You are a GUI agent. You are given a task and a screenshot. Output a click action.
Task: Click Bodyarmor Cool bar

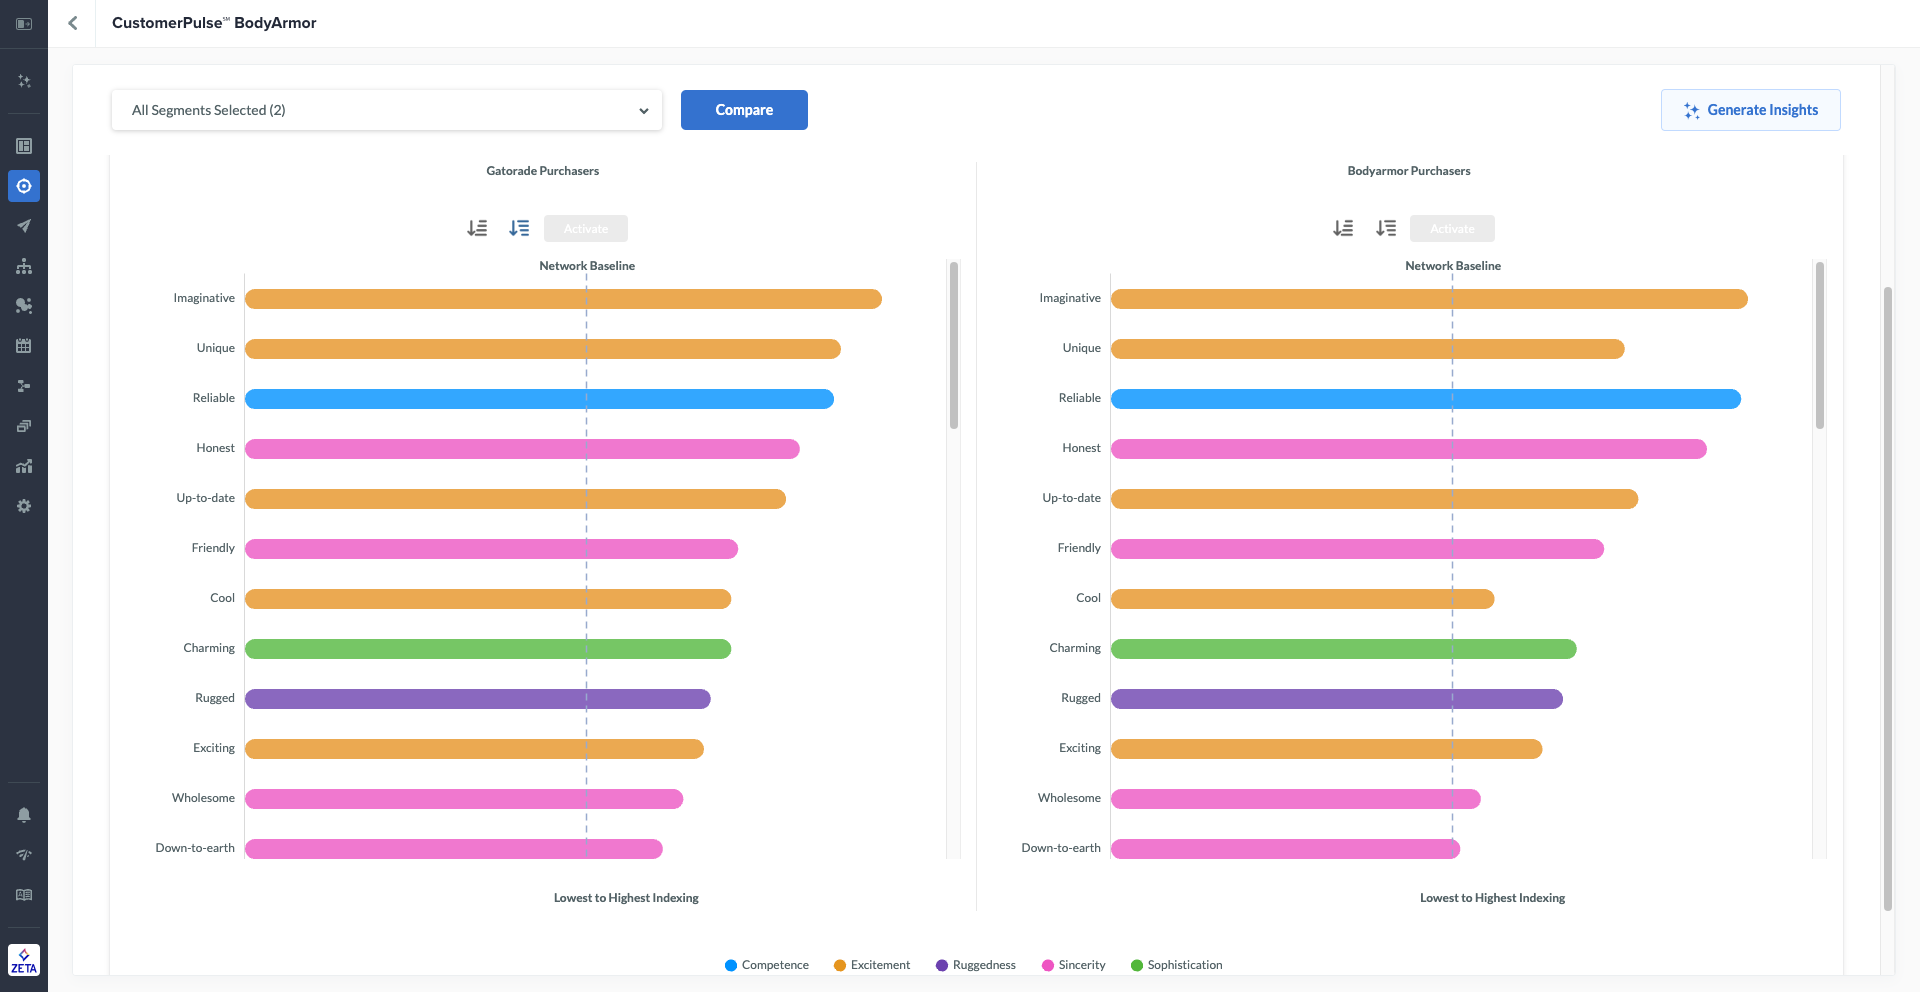point(1303,599)
